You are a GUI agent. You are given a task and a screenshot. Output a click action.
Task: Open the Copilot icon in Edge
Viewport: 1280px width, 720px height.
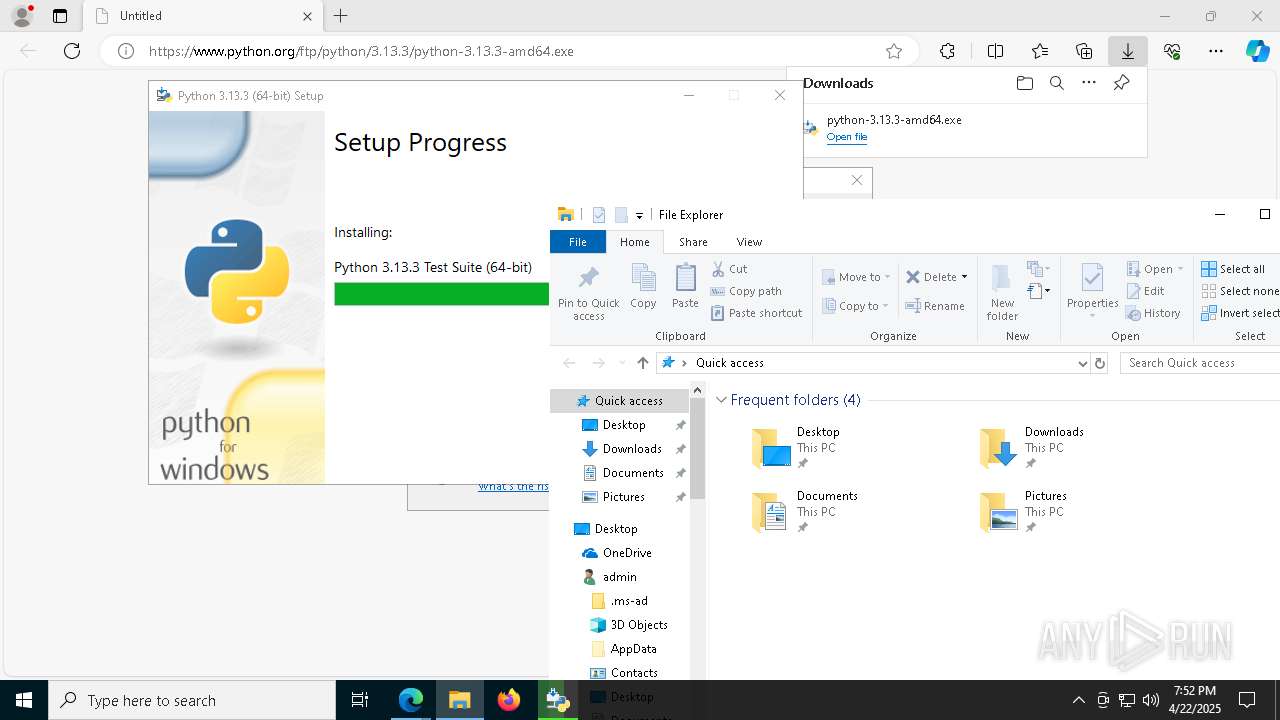coord(1258,51)
